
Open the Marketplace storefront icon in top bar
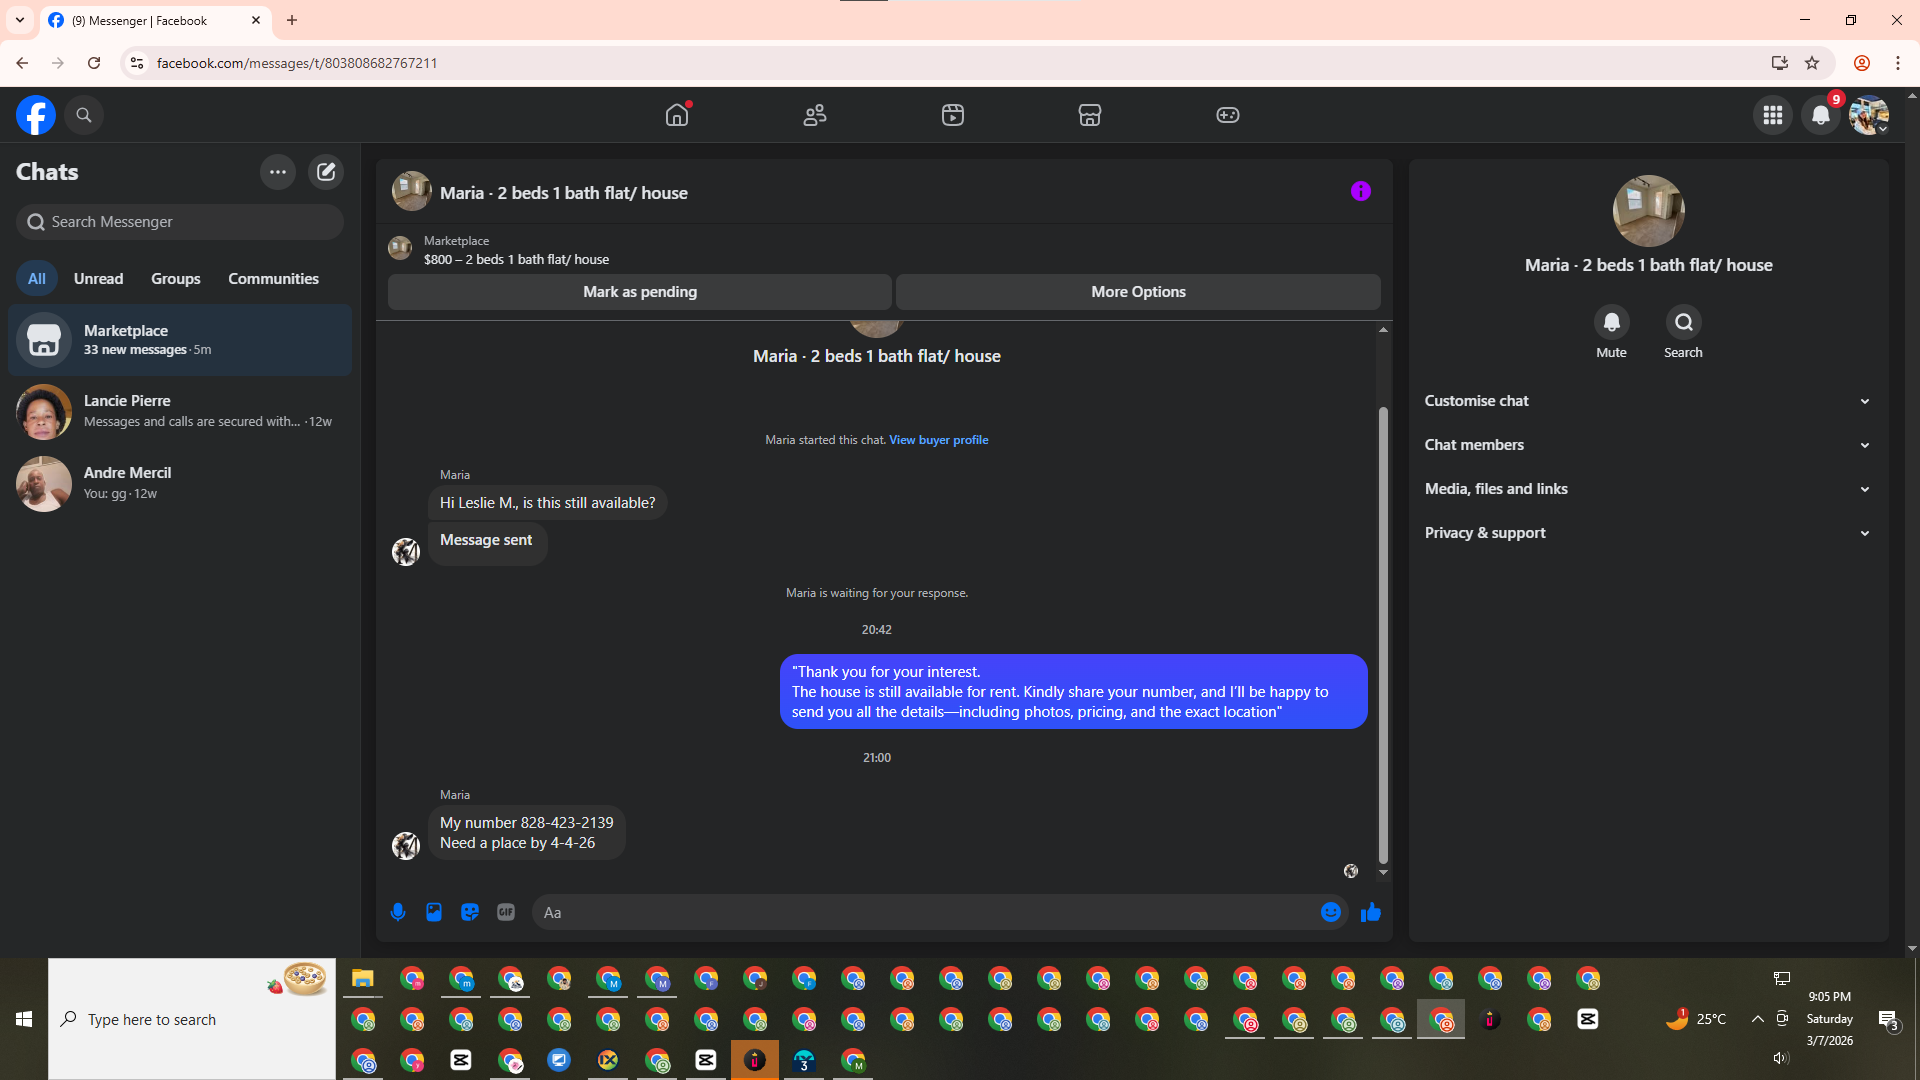1090,115
